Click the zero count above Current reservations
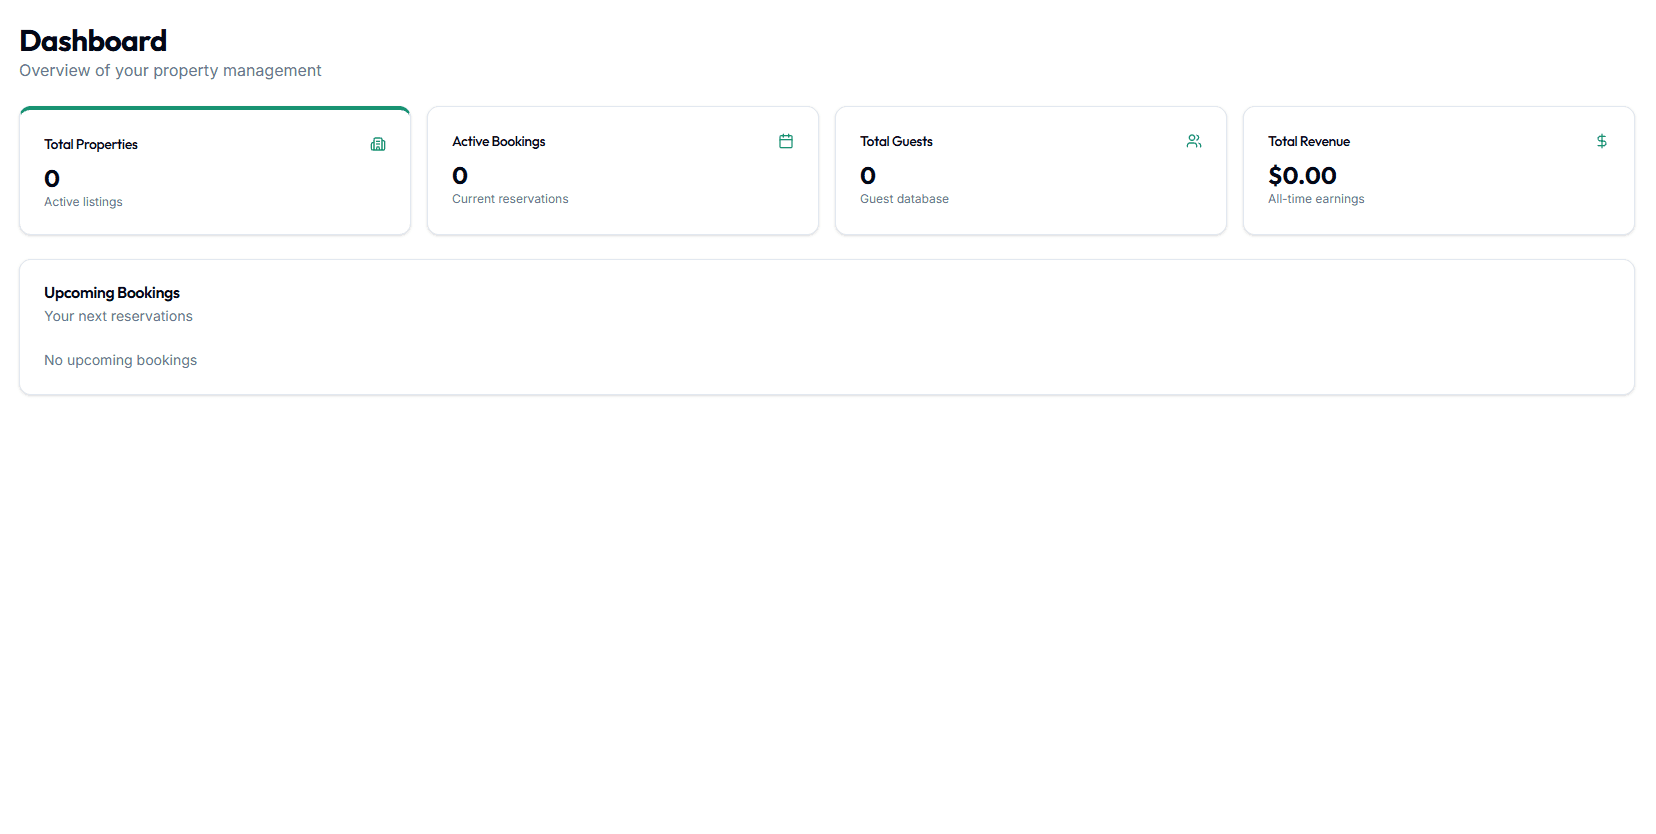 [460, 176]
